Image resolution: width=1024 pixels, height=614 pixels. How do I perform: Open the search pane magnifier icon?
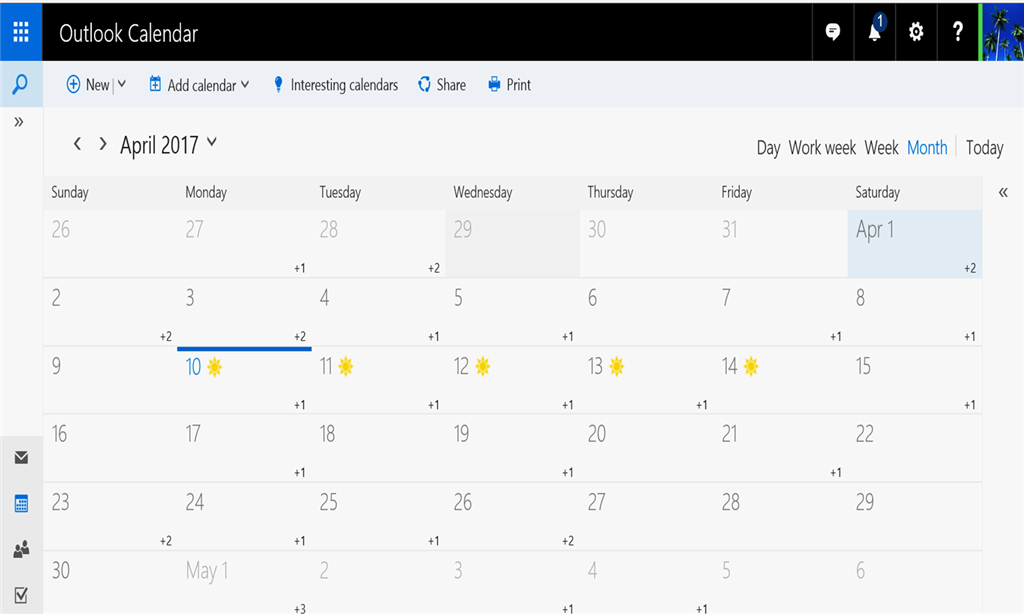point(20,84)
